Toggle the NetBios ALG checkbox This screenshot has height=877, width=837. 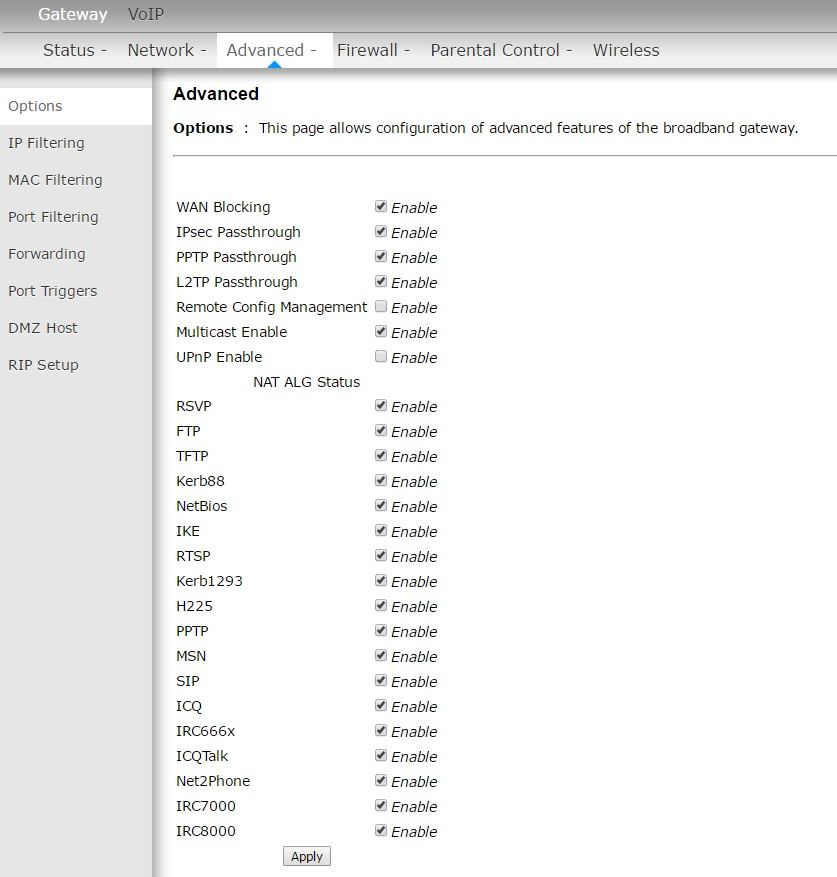(x=381, y=506)
